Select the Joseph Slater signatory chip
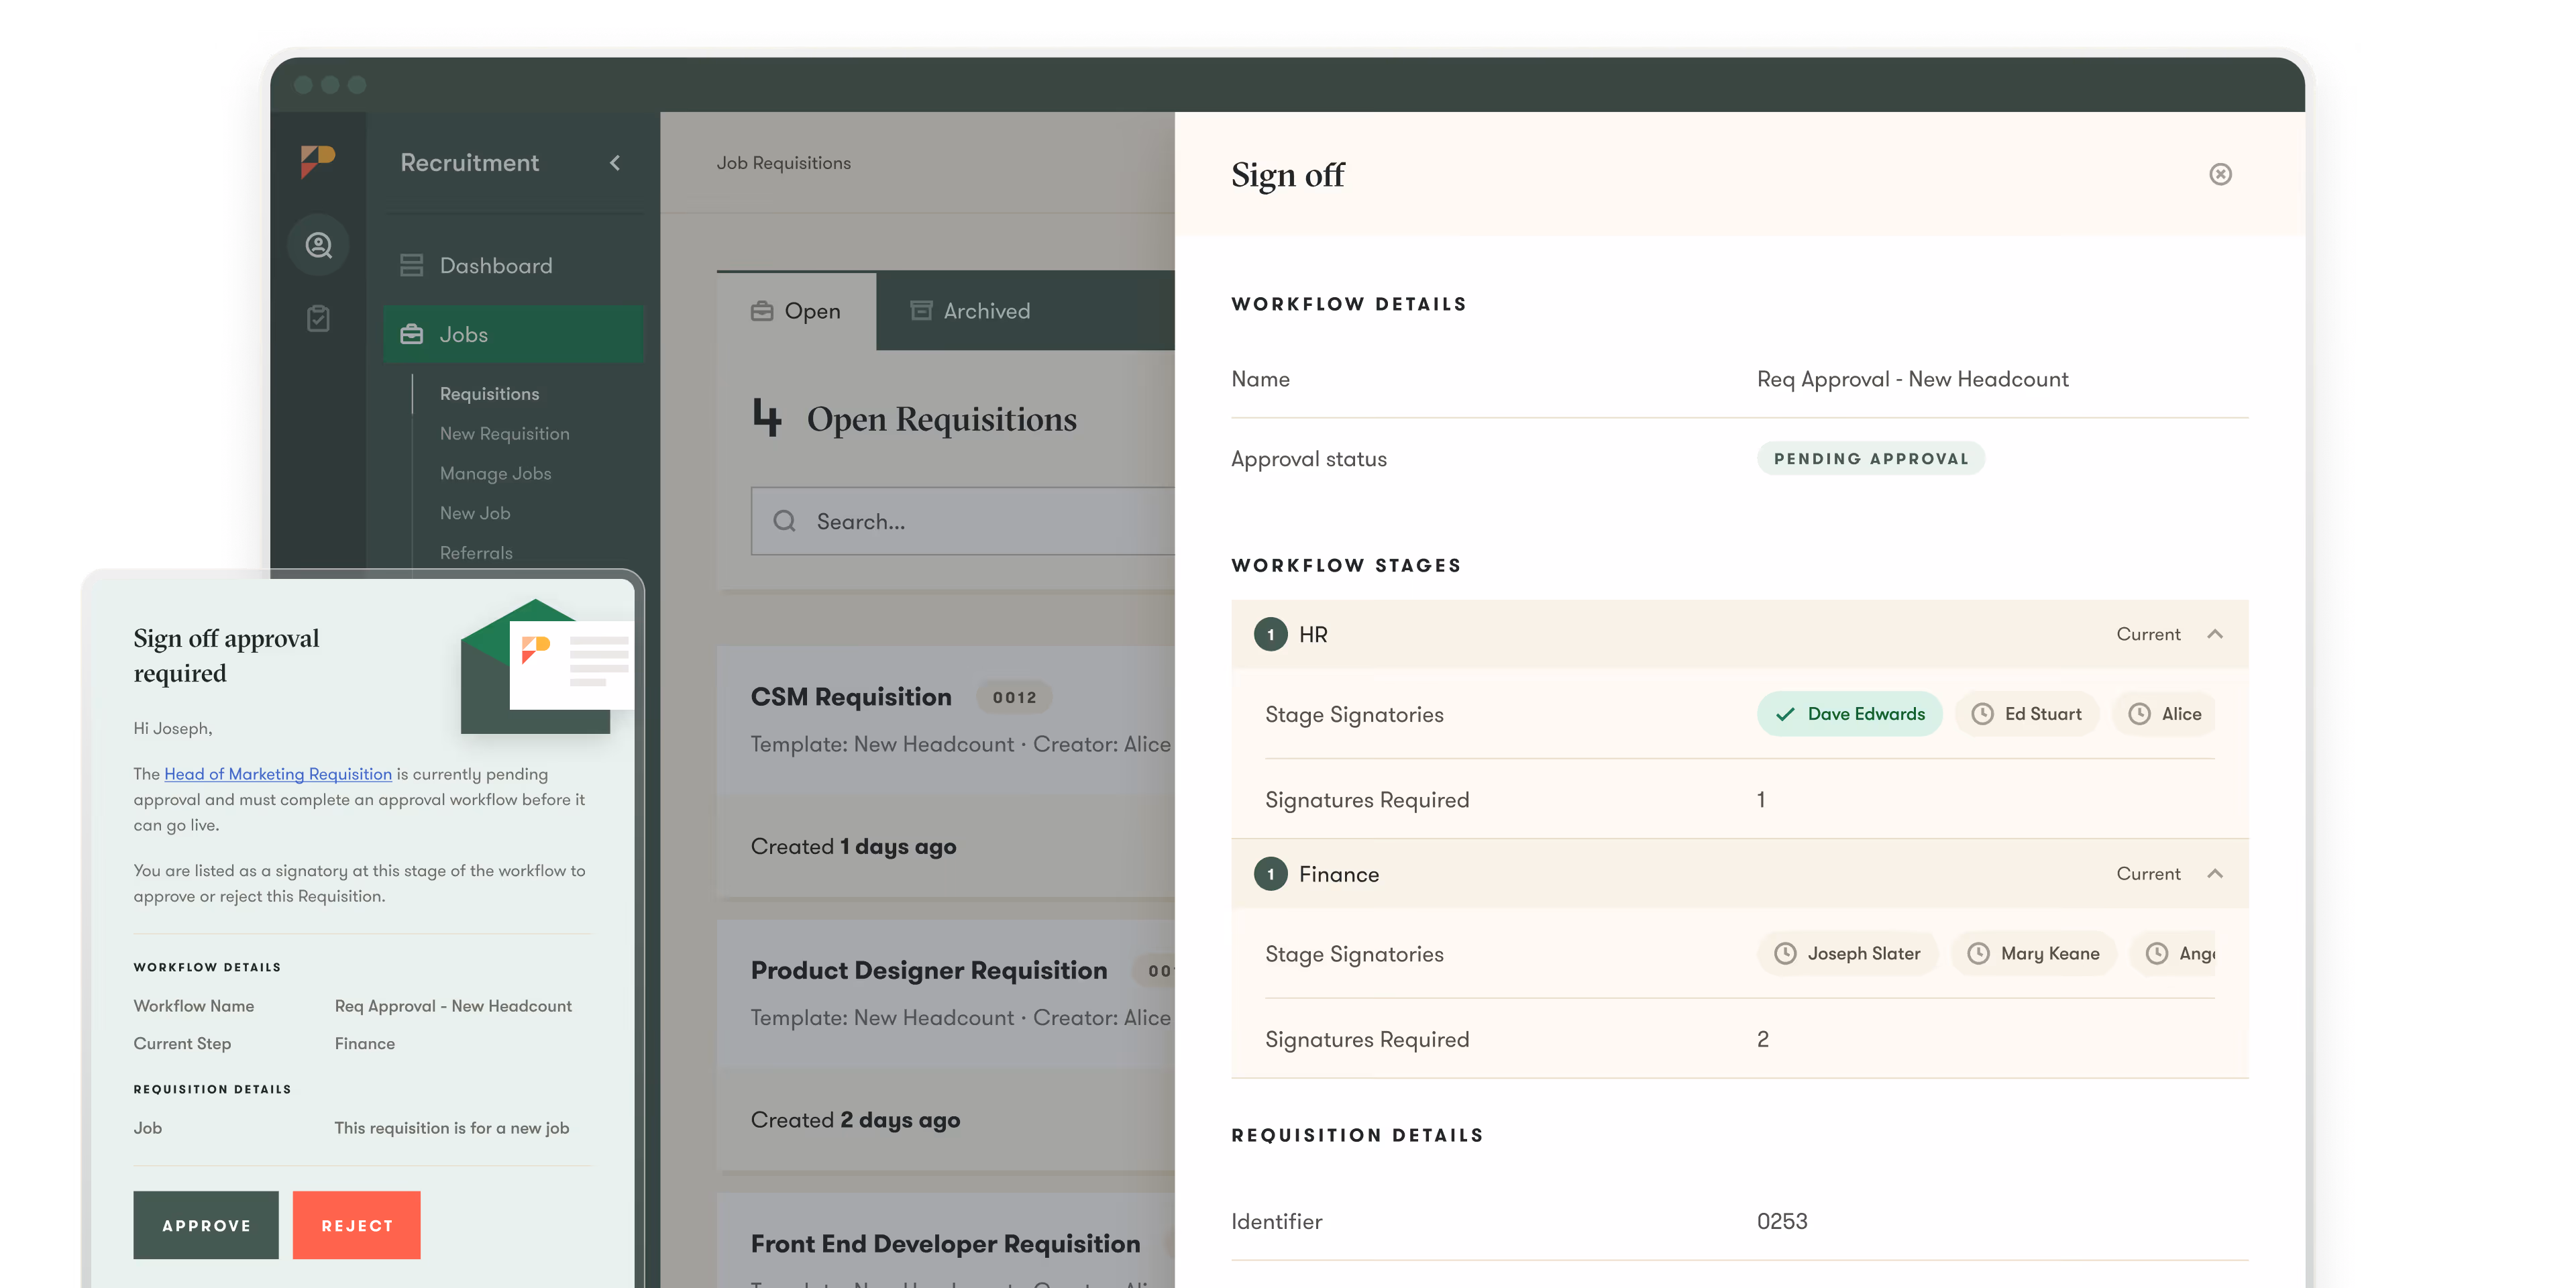The image size is (2576, 1288). click(x=1847, y=953)
